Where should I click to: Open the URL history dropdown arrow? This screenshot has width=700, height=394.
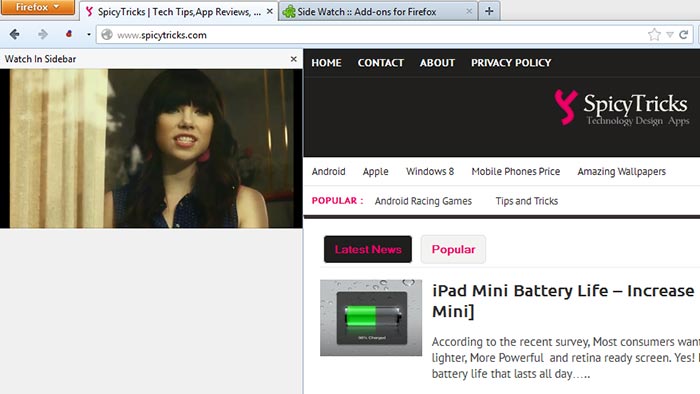coord(670,34)
